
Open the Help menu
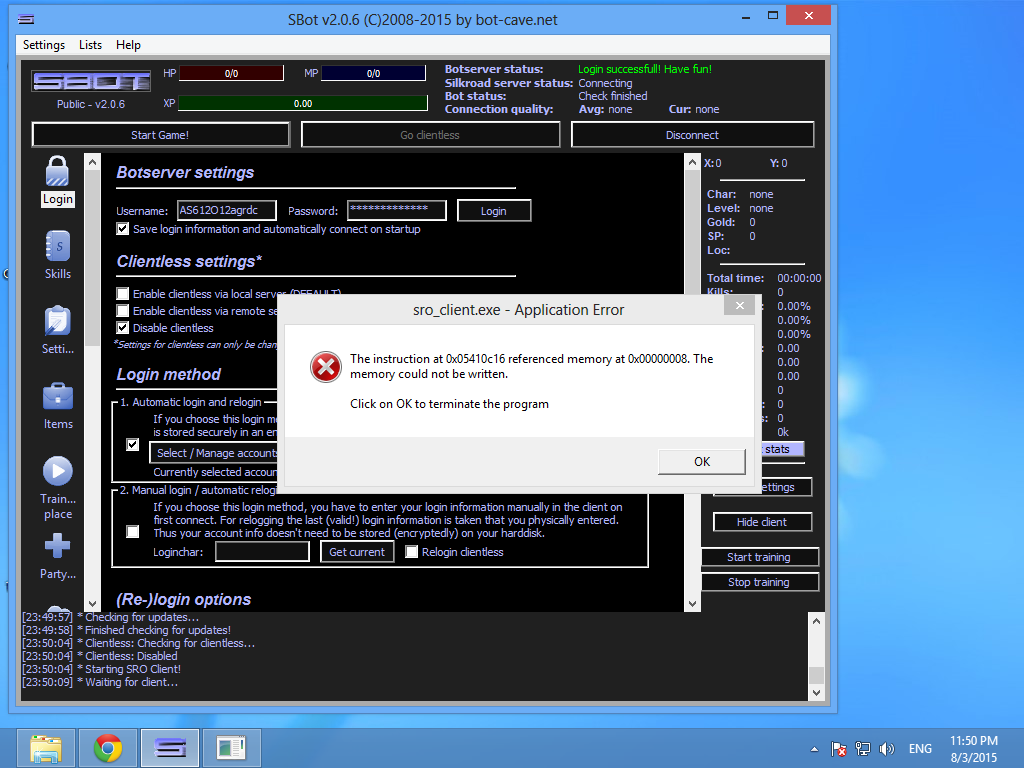(128, 45)
